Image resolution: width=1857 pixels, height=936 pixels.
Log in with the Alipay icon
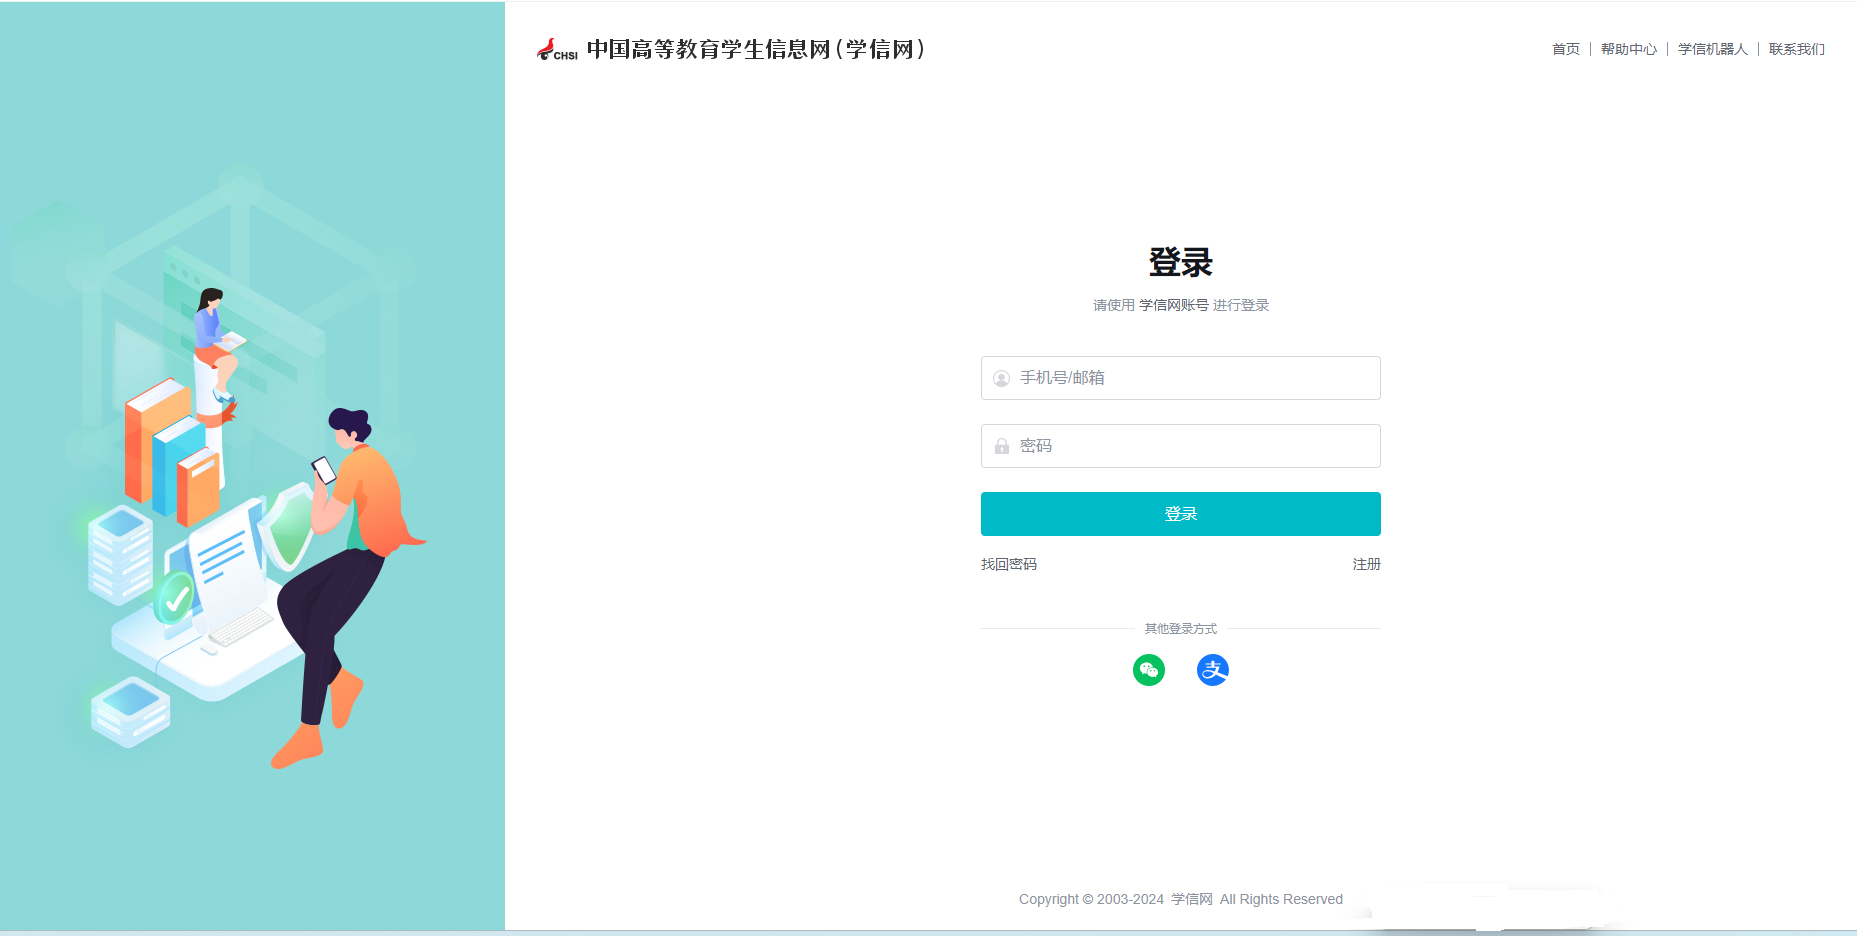pyautogui.click(x=1212, y=670)
